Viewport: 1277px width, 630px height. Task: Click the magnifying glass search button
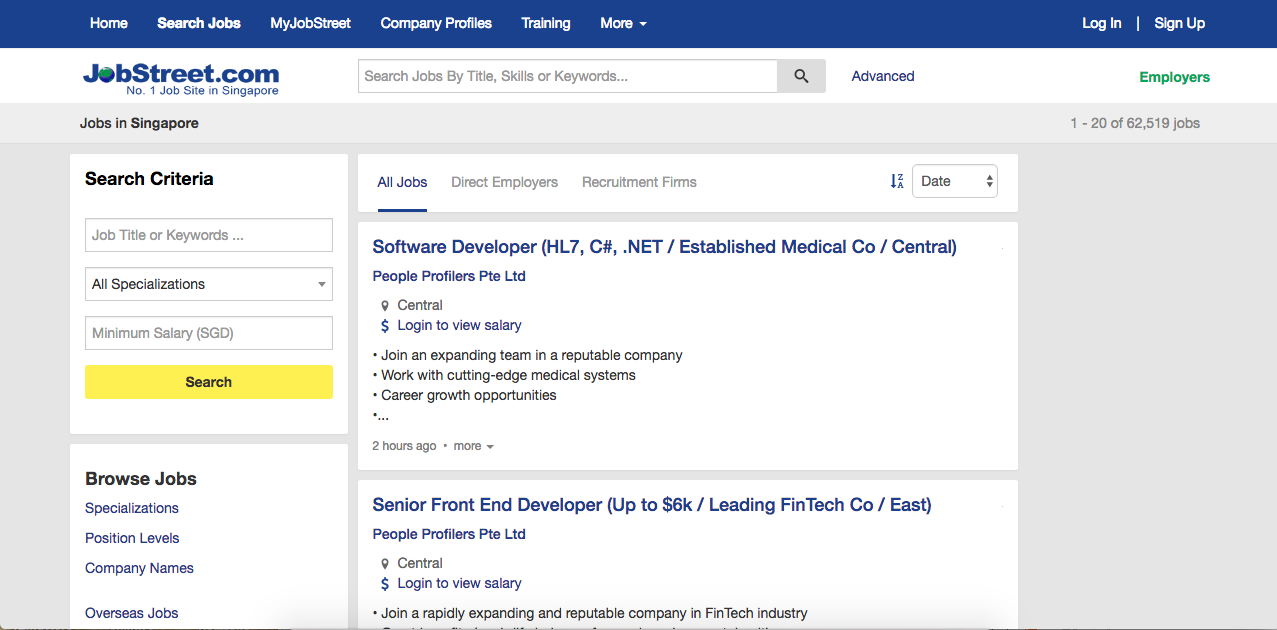(801, 76)
